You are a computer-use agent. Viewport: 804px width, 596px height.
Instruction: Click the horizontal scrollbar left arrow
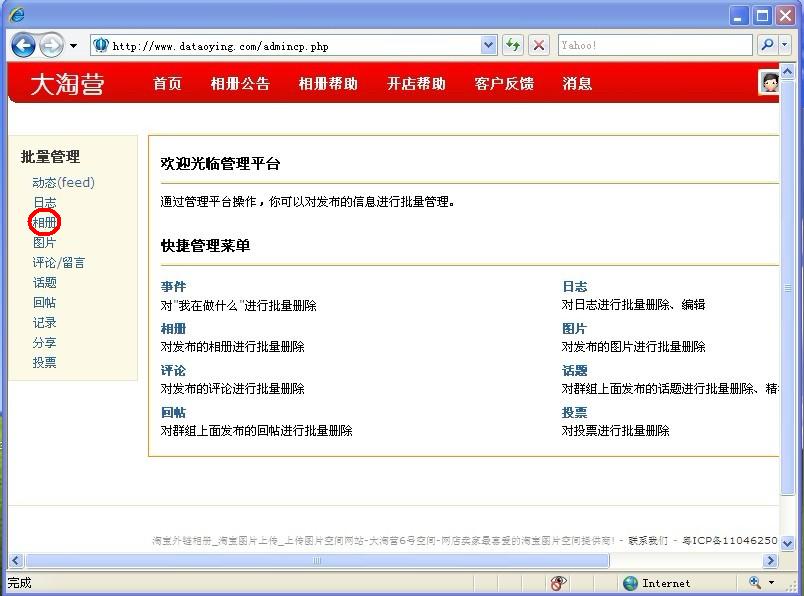tap(16, 561)
